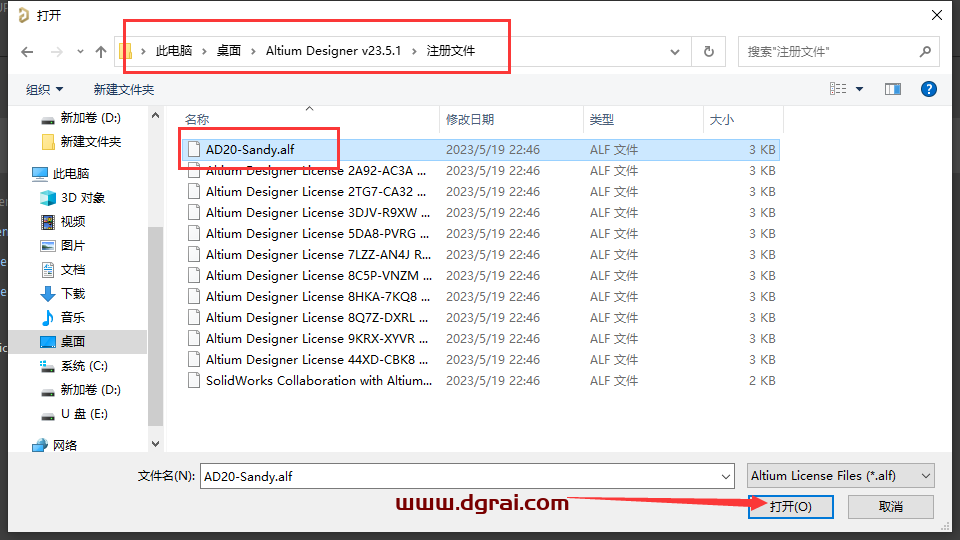Expand the filename history dropdown arrow

tap(726, 476)
